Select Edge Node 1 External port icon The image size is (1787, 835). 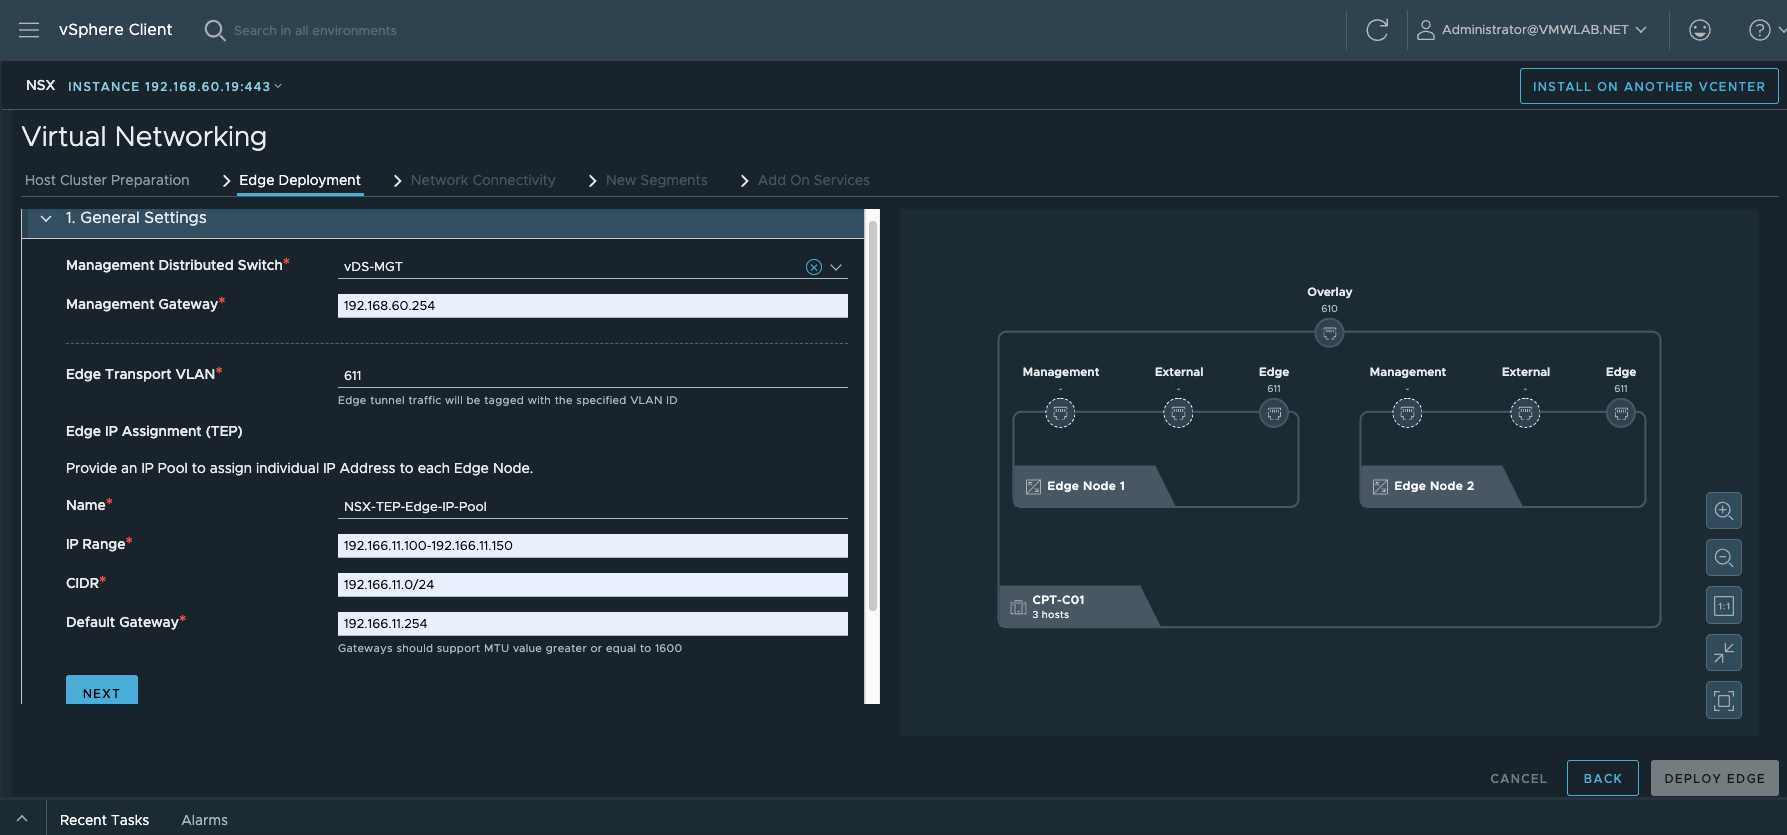point(1178,412)
